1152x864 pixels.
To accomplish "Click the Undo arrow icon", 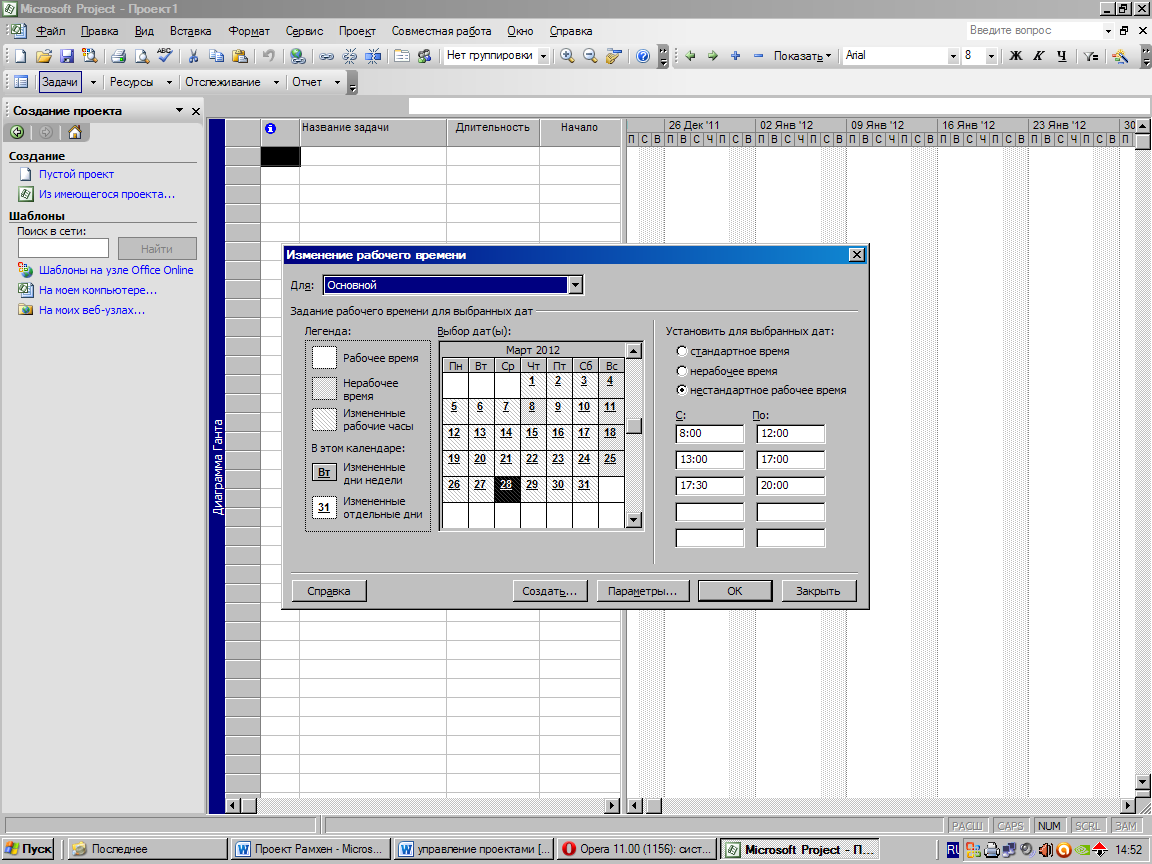I will pyautogui.click(x=268, y=56).
